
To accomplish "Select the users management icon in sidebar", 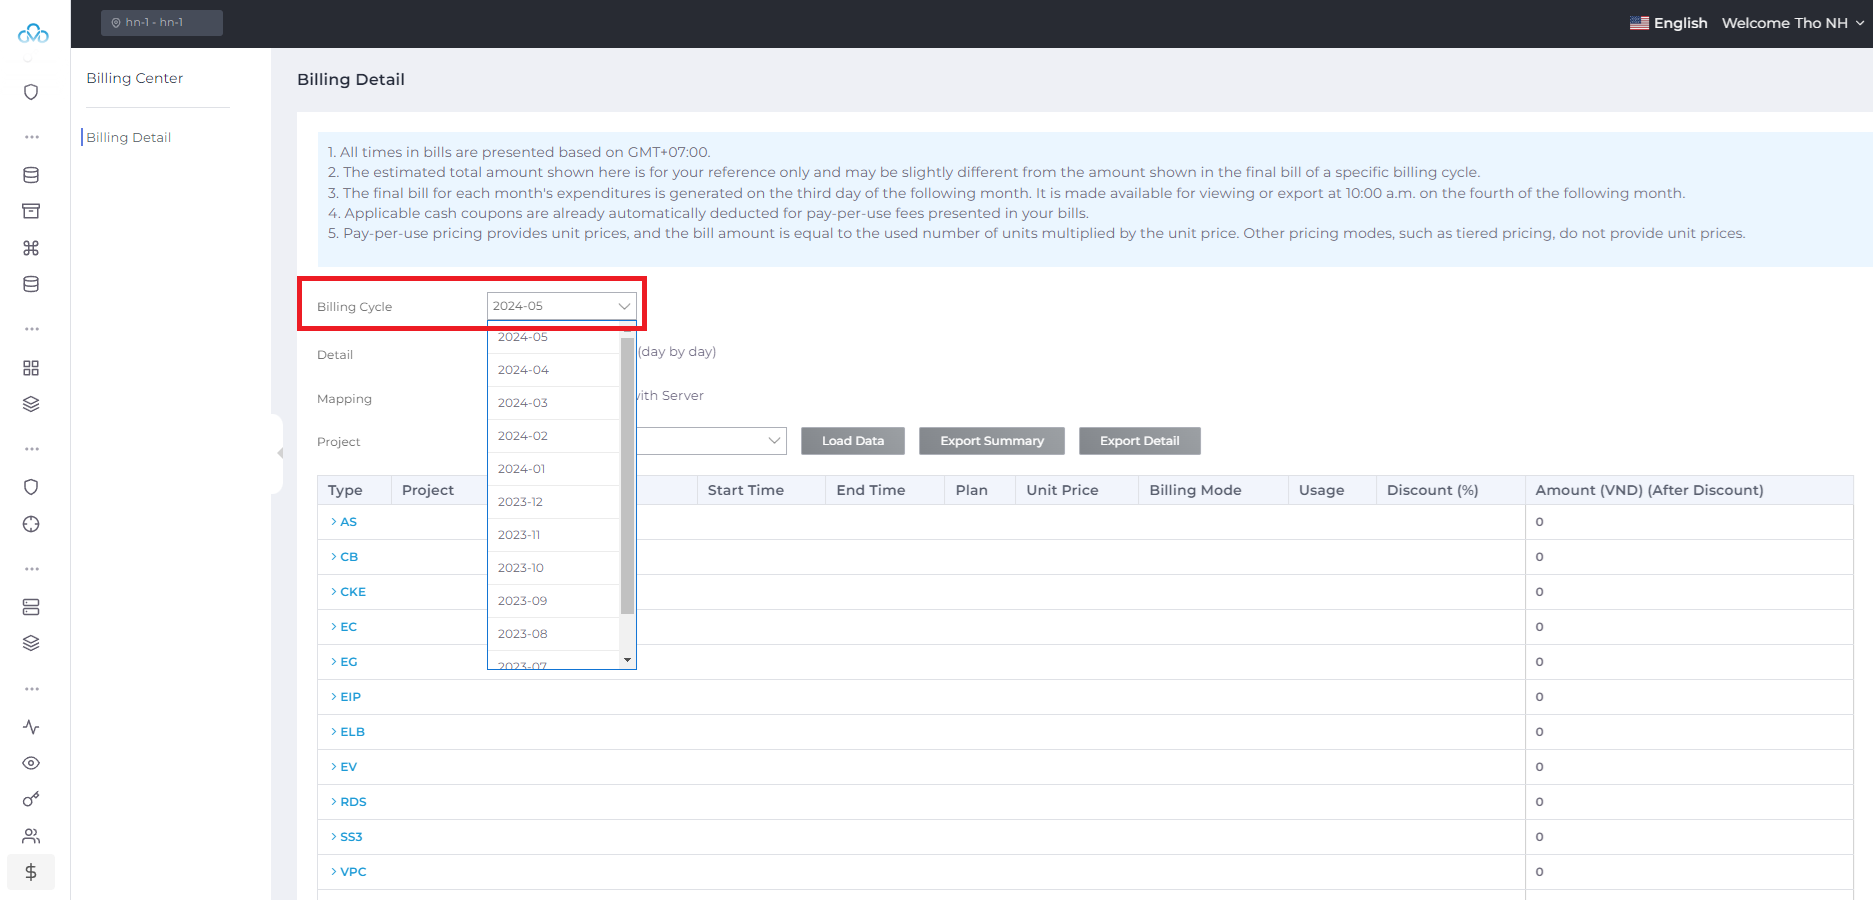I will [x=31, y=835].
